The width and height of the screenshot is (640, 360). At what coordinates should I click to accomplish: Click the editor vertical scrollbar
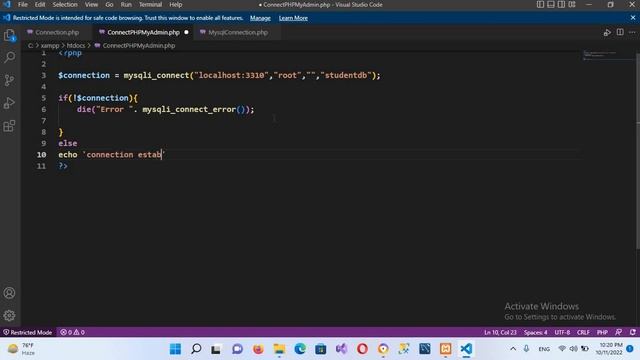coord(638,150)
